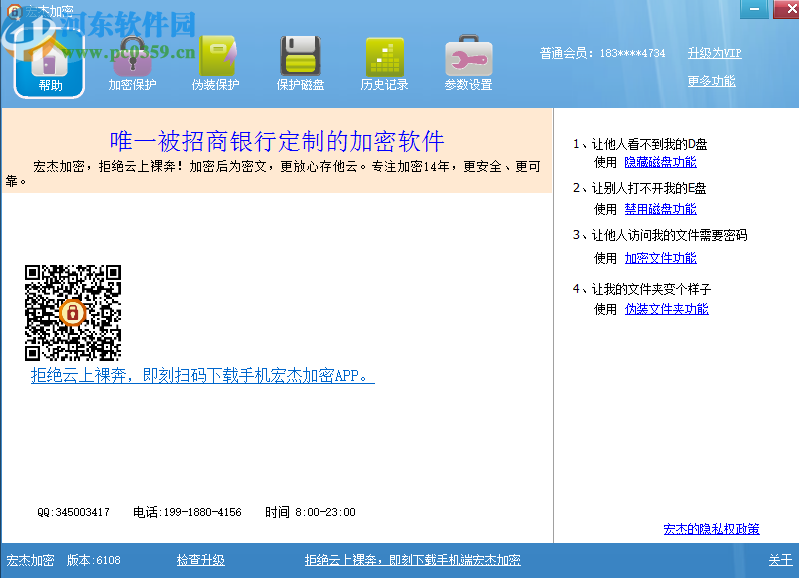
Task: Open 宏杰的隐私权政策 privacy policy link
Action: click(x=711, y=529)
